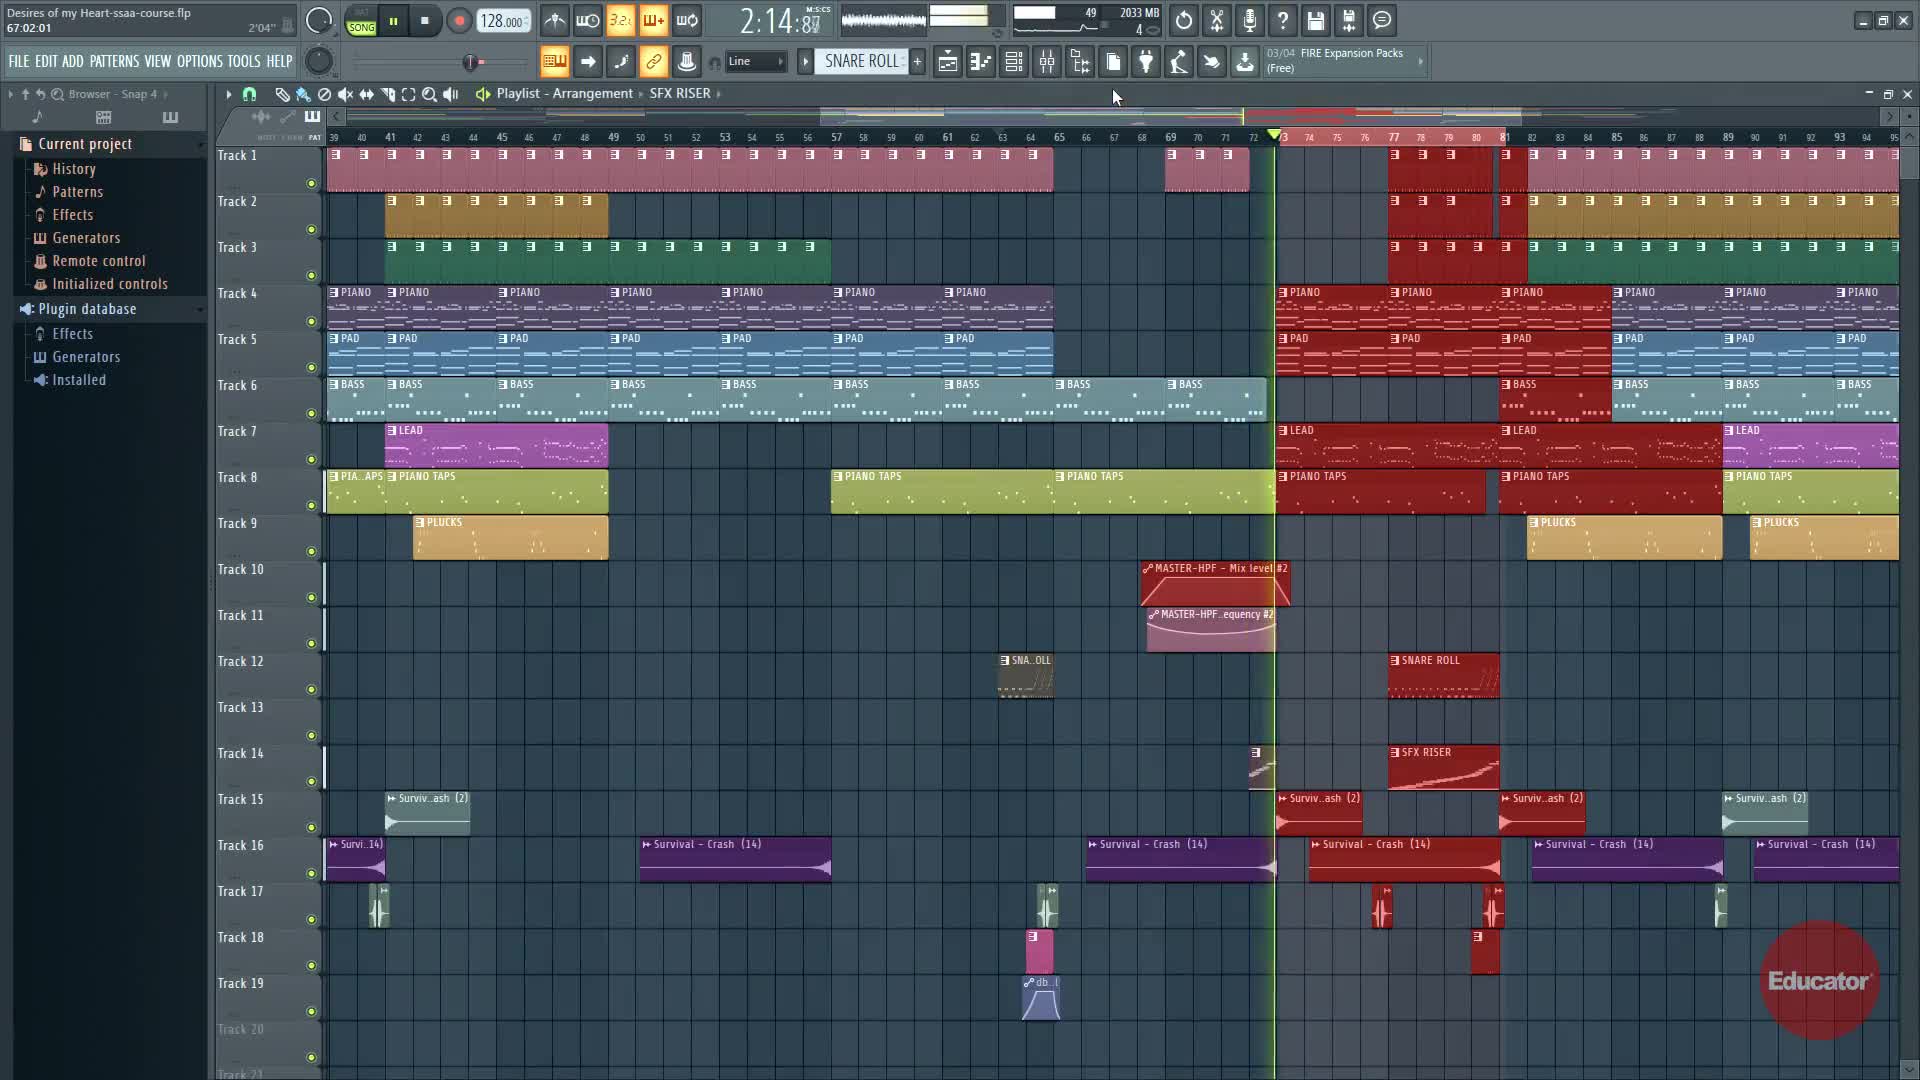The image size is (1920, 1080).
Task: Open the SNARE ROLL pattern selector
Action: (x=861, y=62)
